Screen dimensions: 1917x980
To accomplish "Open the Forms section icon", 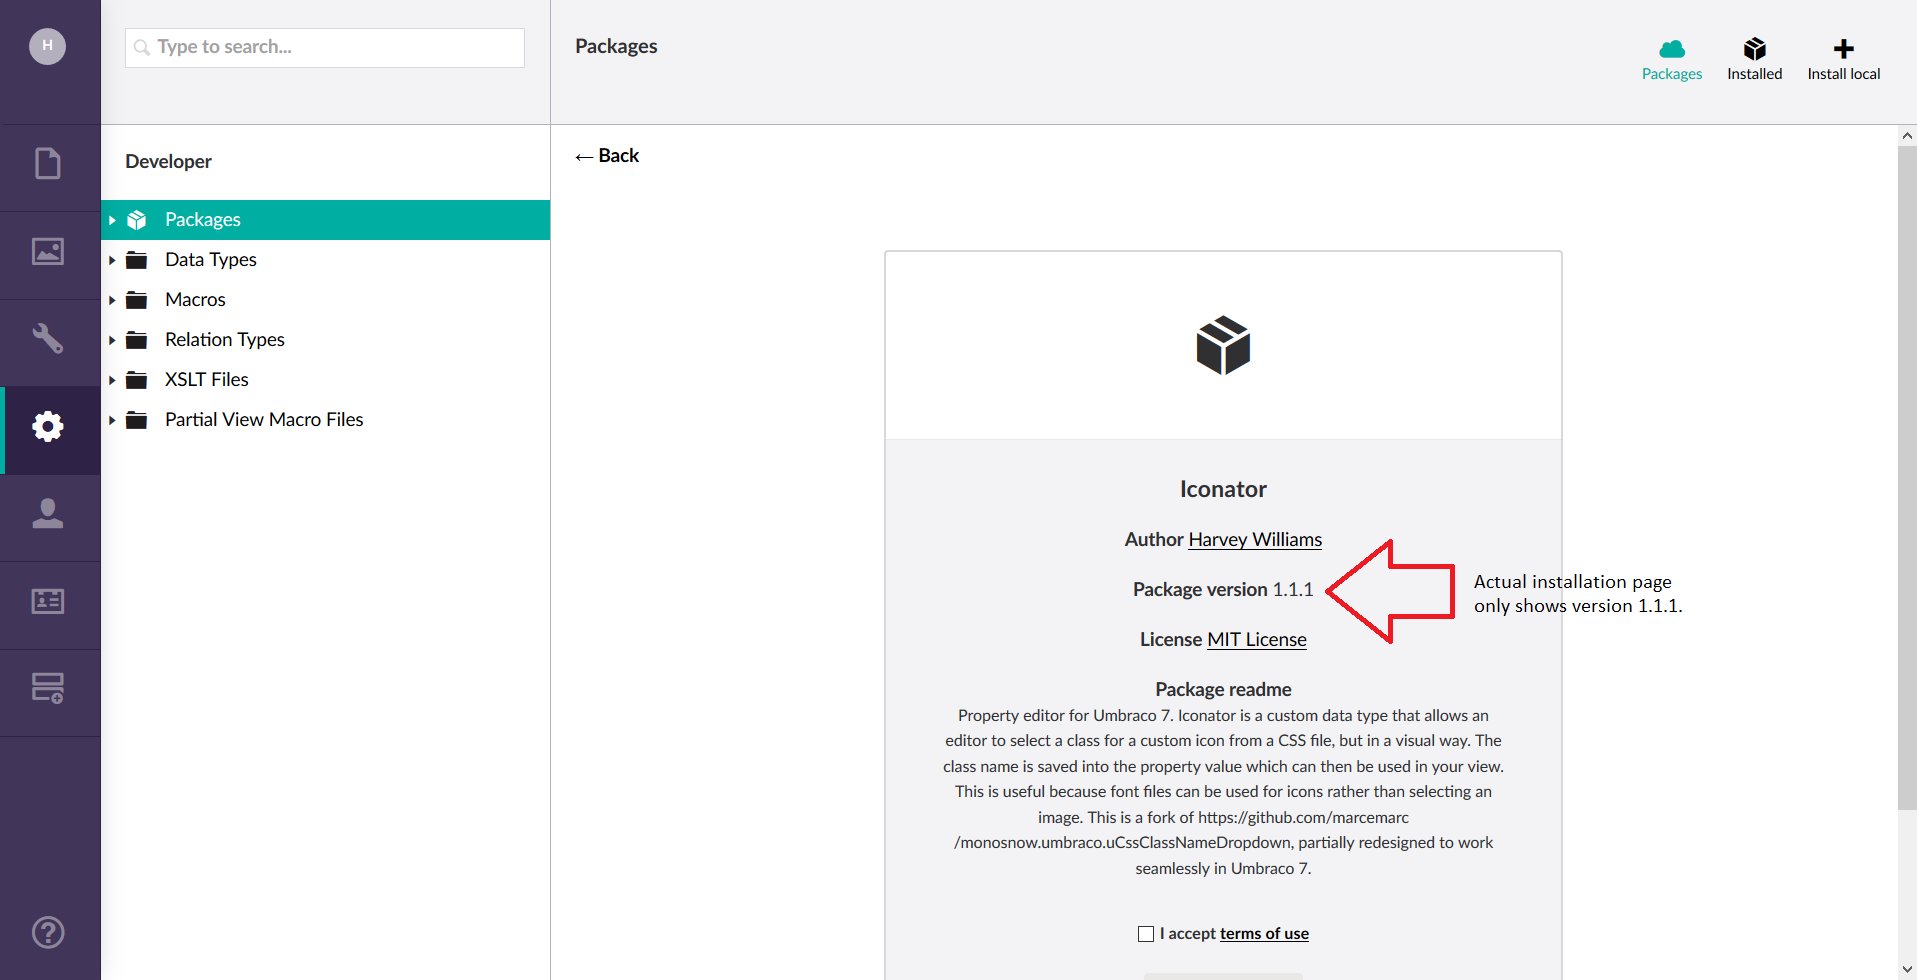I will [x=48, y=688].
